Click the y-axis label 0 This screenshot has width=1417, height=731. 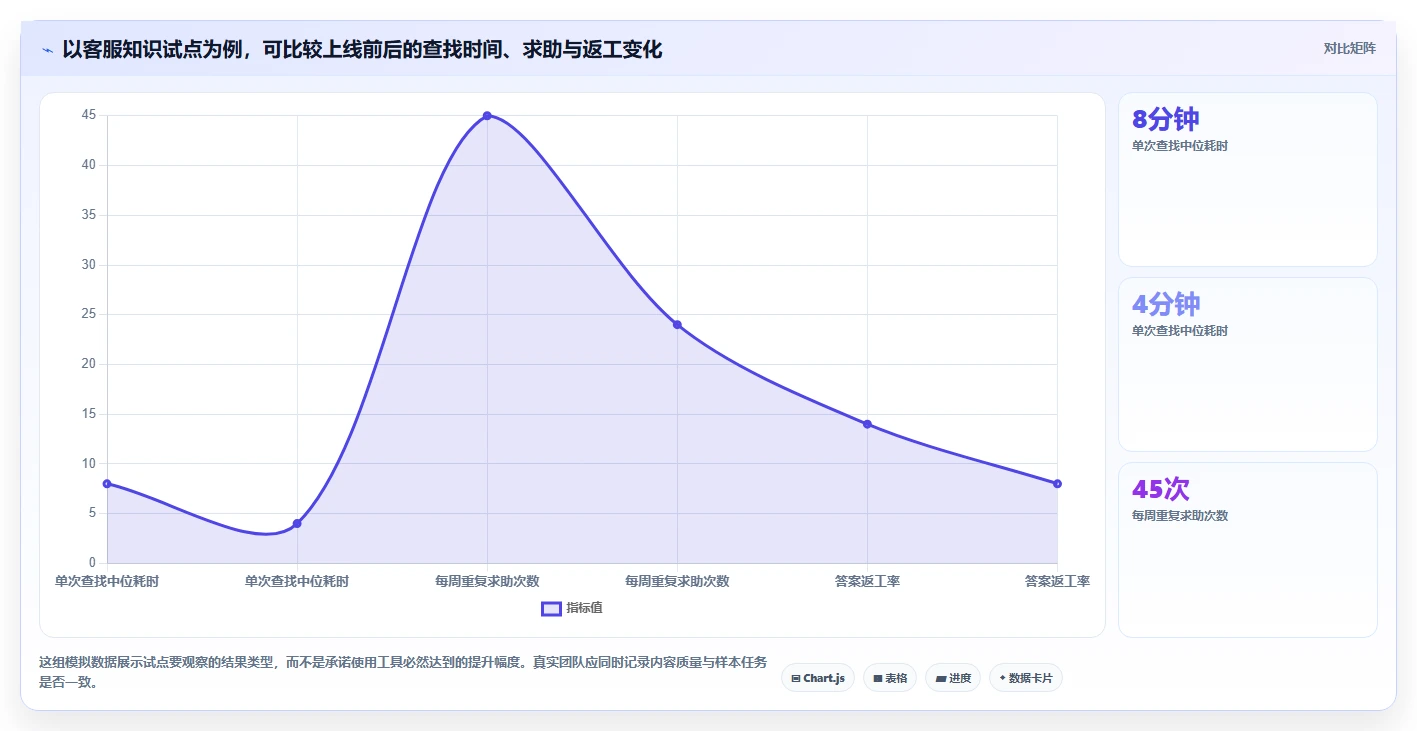tap(92, 563)
